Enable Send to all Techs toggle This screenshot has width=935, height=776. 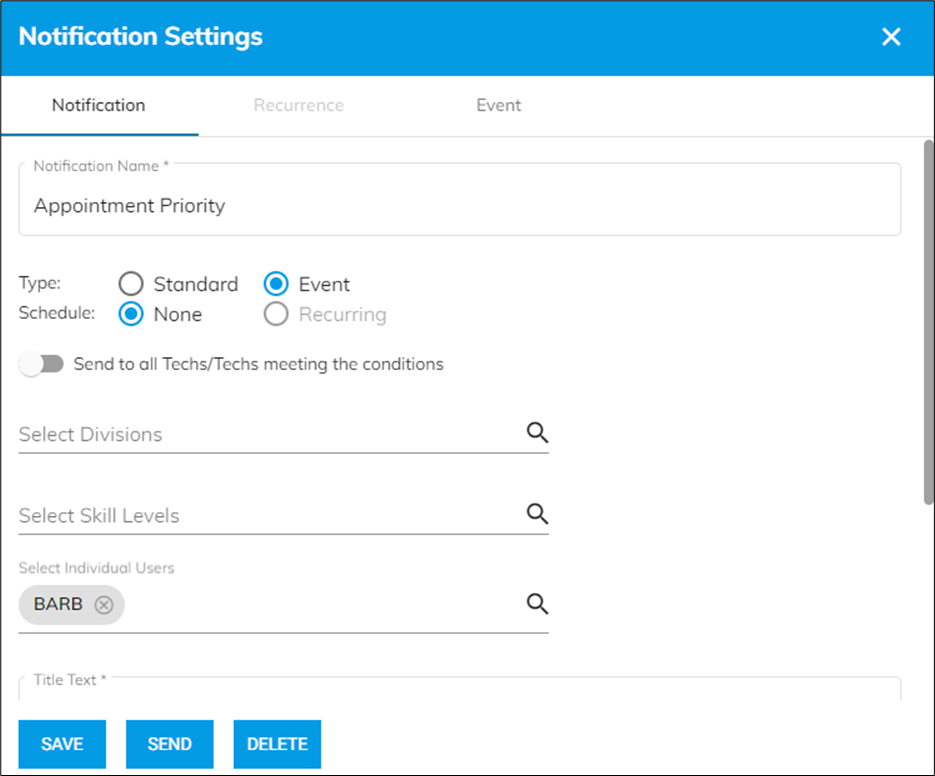(41, 363)
